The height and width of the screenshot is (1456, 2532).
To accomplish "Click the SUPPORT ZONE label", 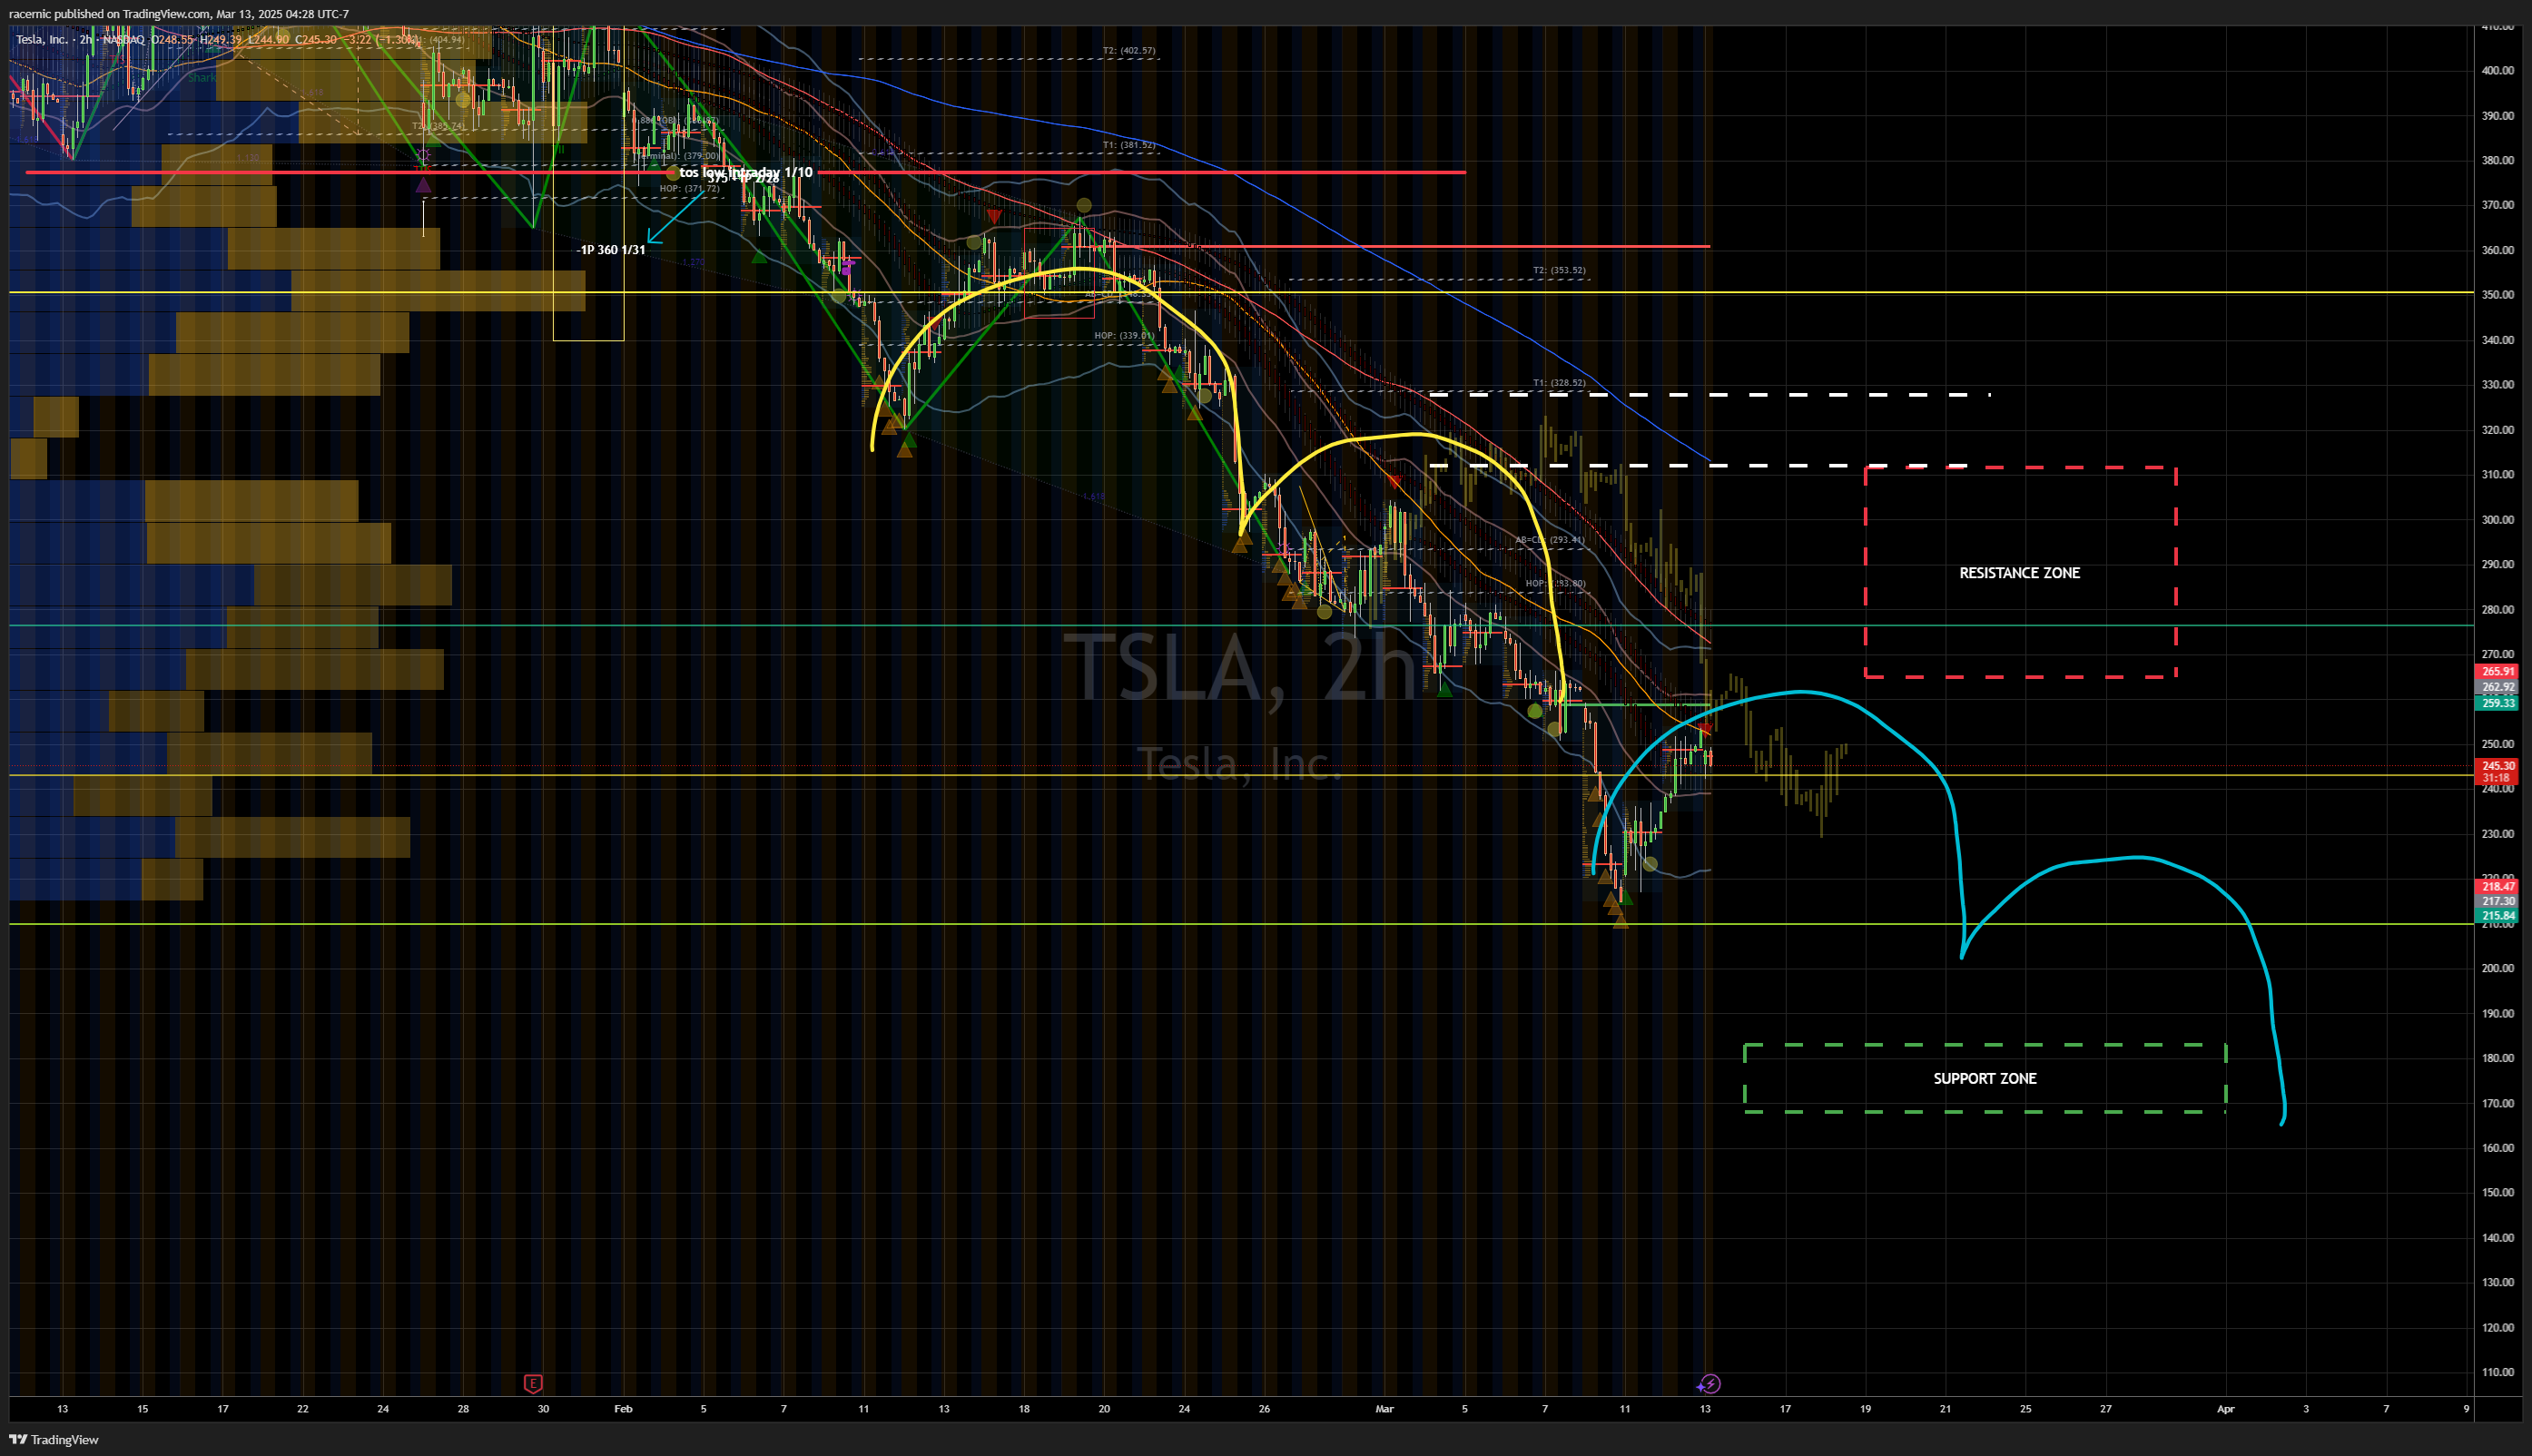I will [1985, 1078].
